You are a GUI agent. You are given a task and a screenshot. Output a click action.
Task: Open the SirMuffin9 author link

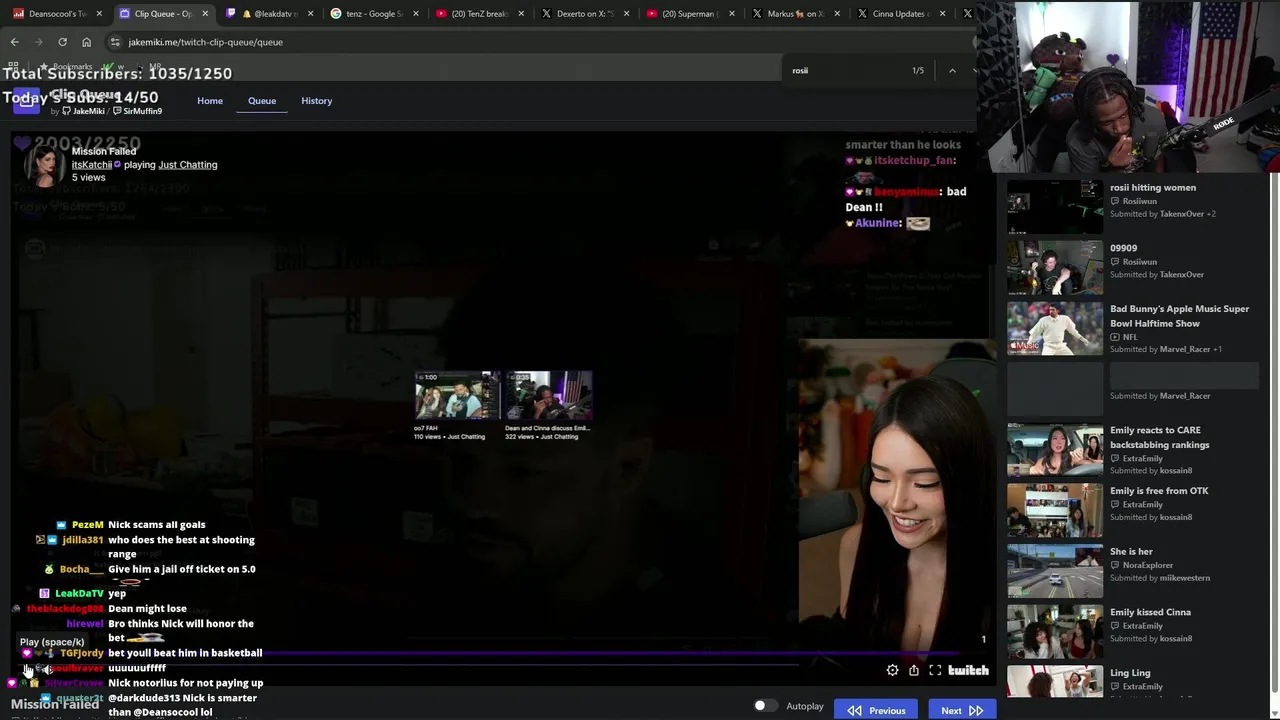[x=138, y=111]
